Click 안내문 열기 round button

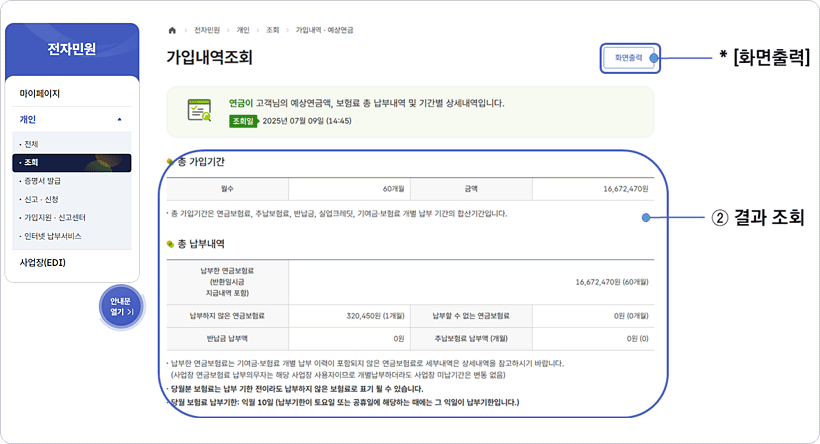click(x=121, y=307)
